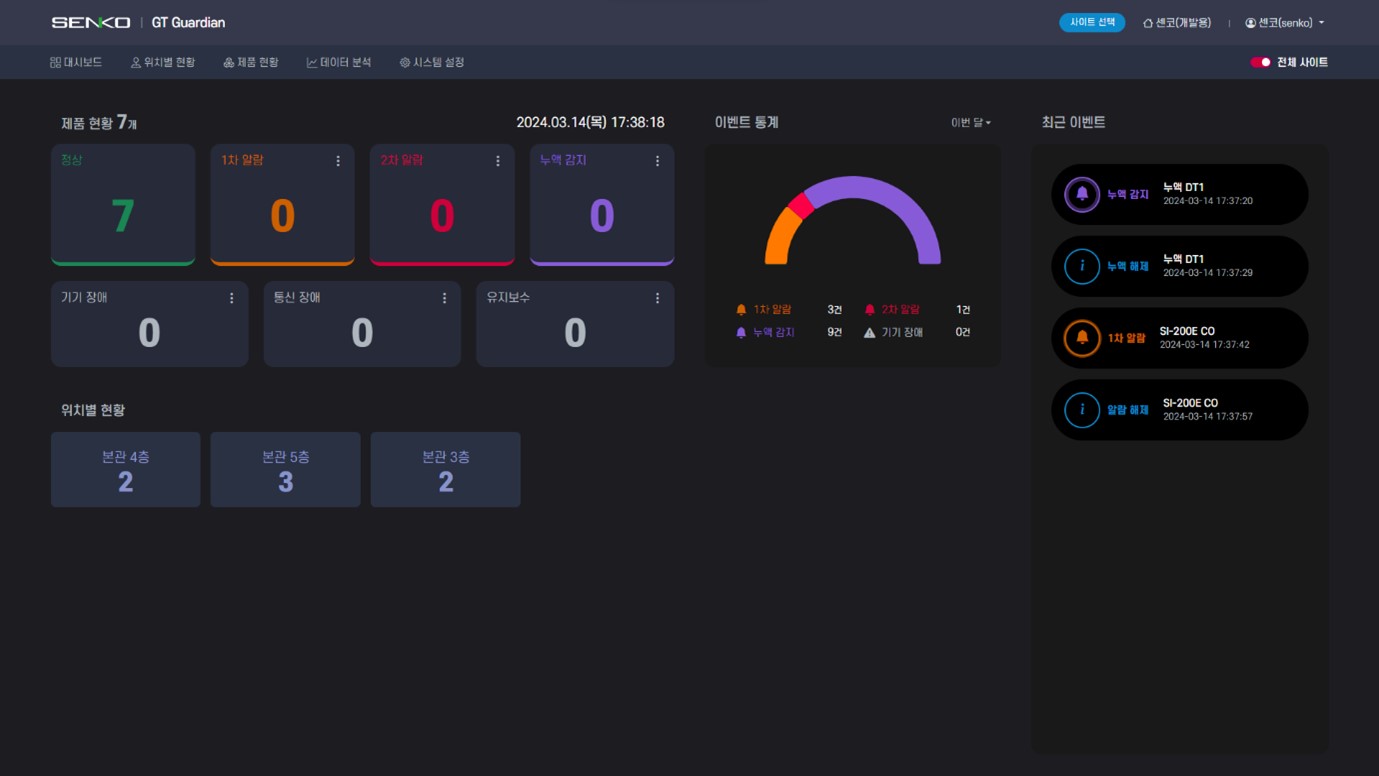Click the 사이트 선택 button
The height and width of the screenshot is (776, 1379).
click(1092, 23)
